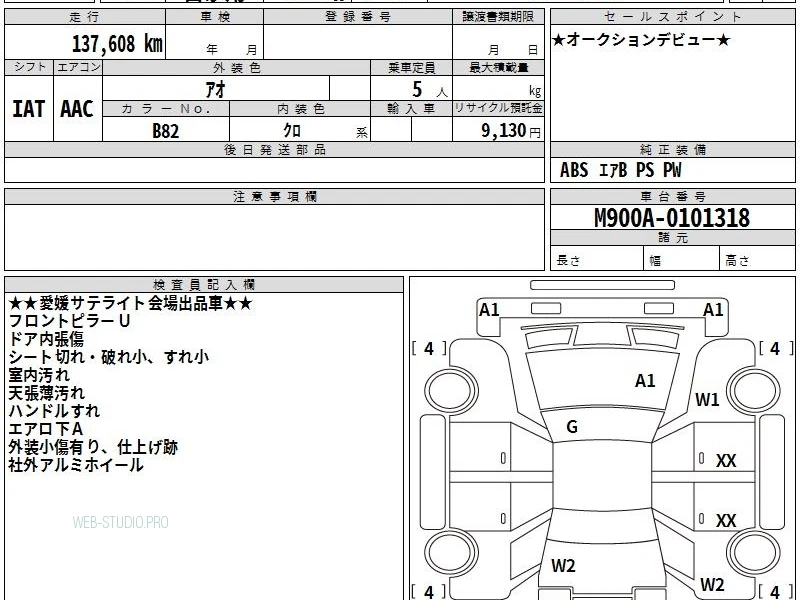The width and height of the screenshot is (800, 600).
Task: Click the 年 月 field under 車検
Action: point(215,42)
